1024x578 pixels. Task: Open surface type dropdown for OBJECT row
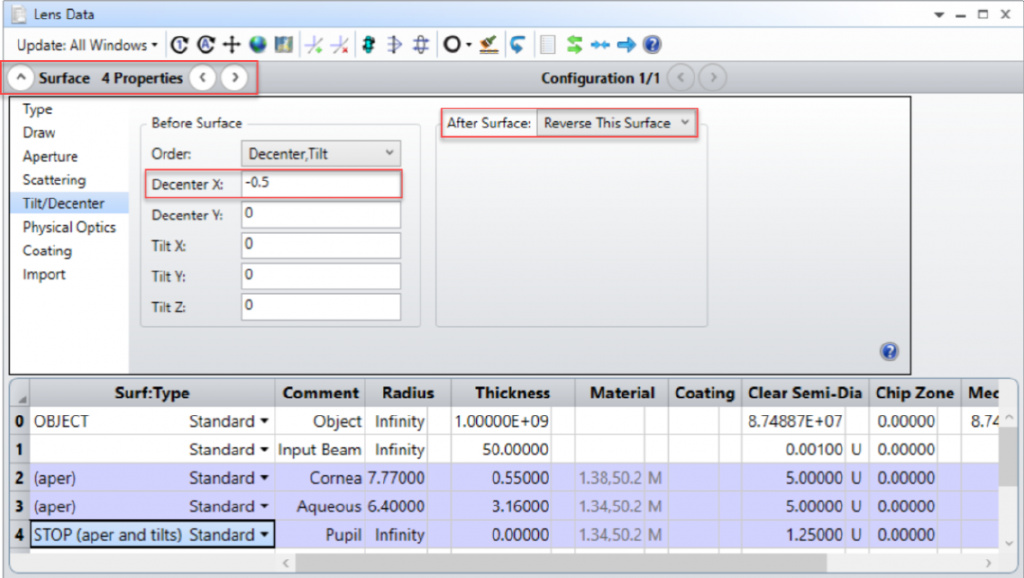click(264, 421)
